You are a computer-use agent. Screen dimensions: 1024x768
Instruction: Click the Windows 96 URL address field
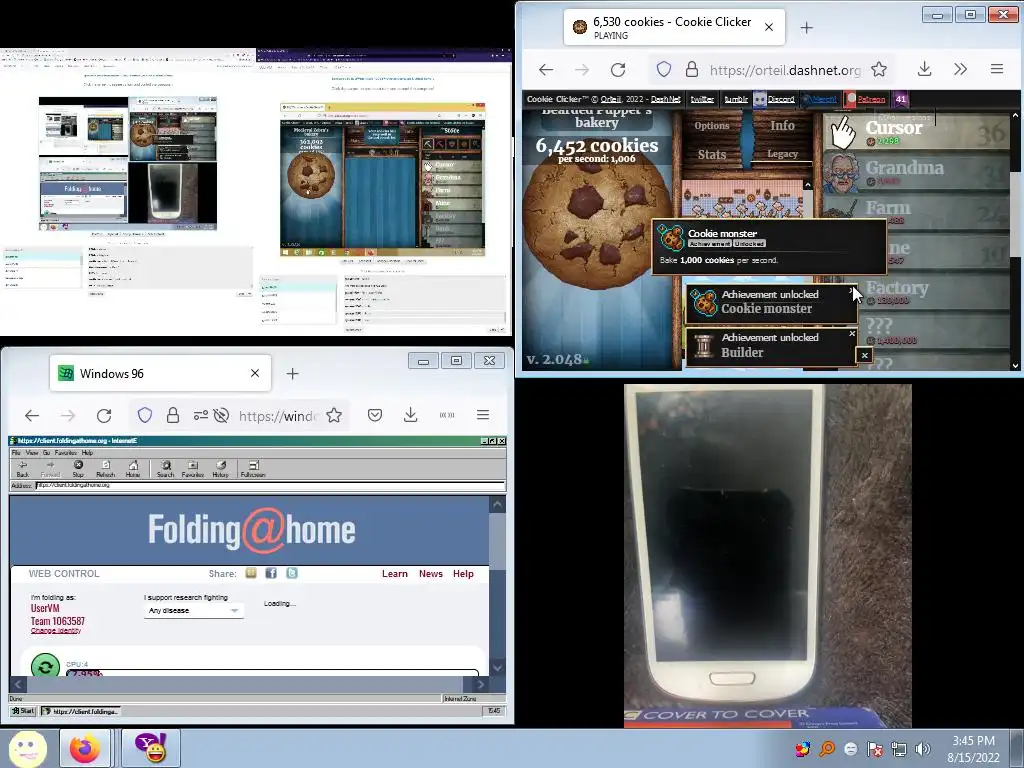(280, 415)
